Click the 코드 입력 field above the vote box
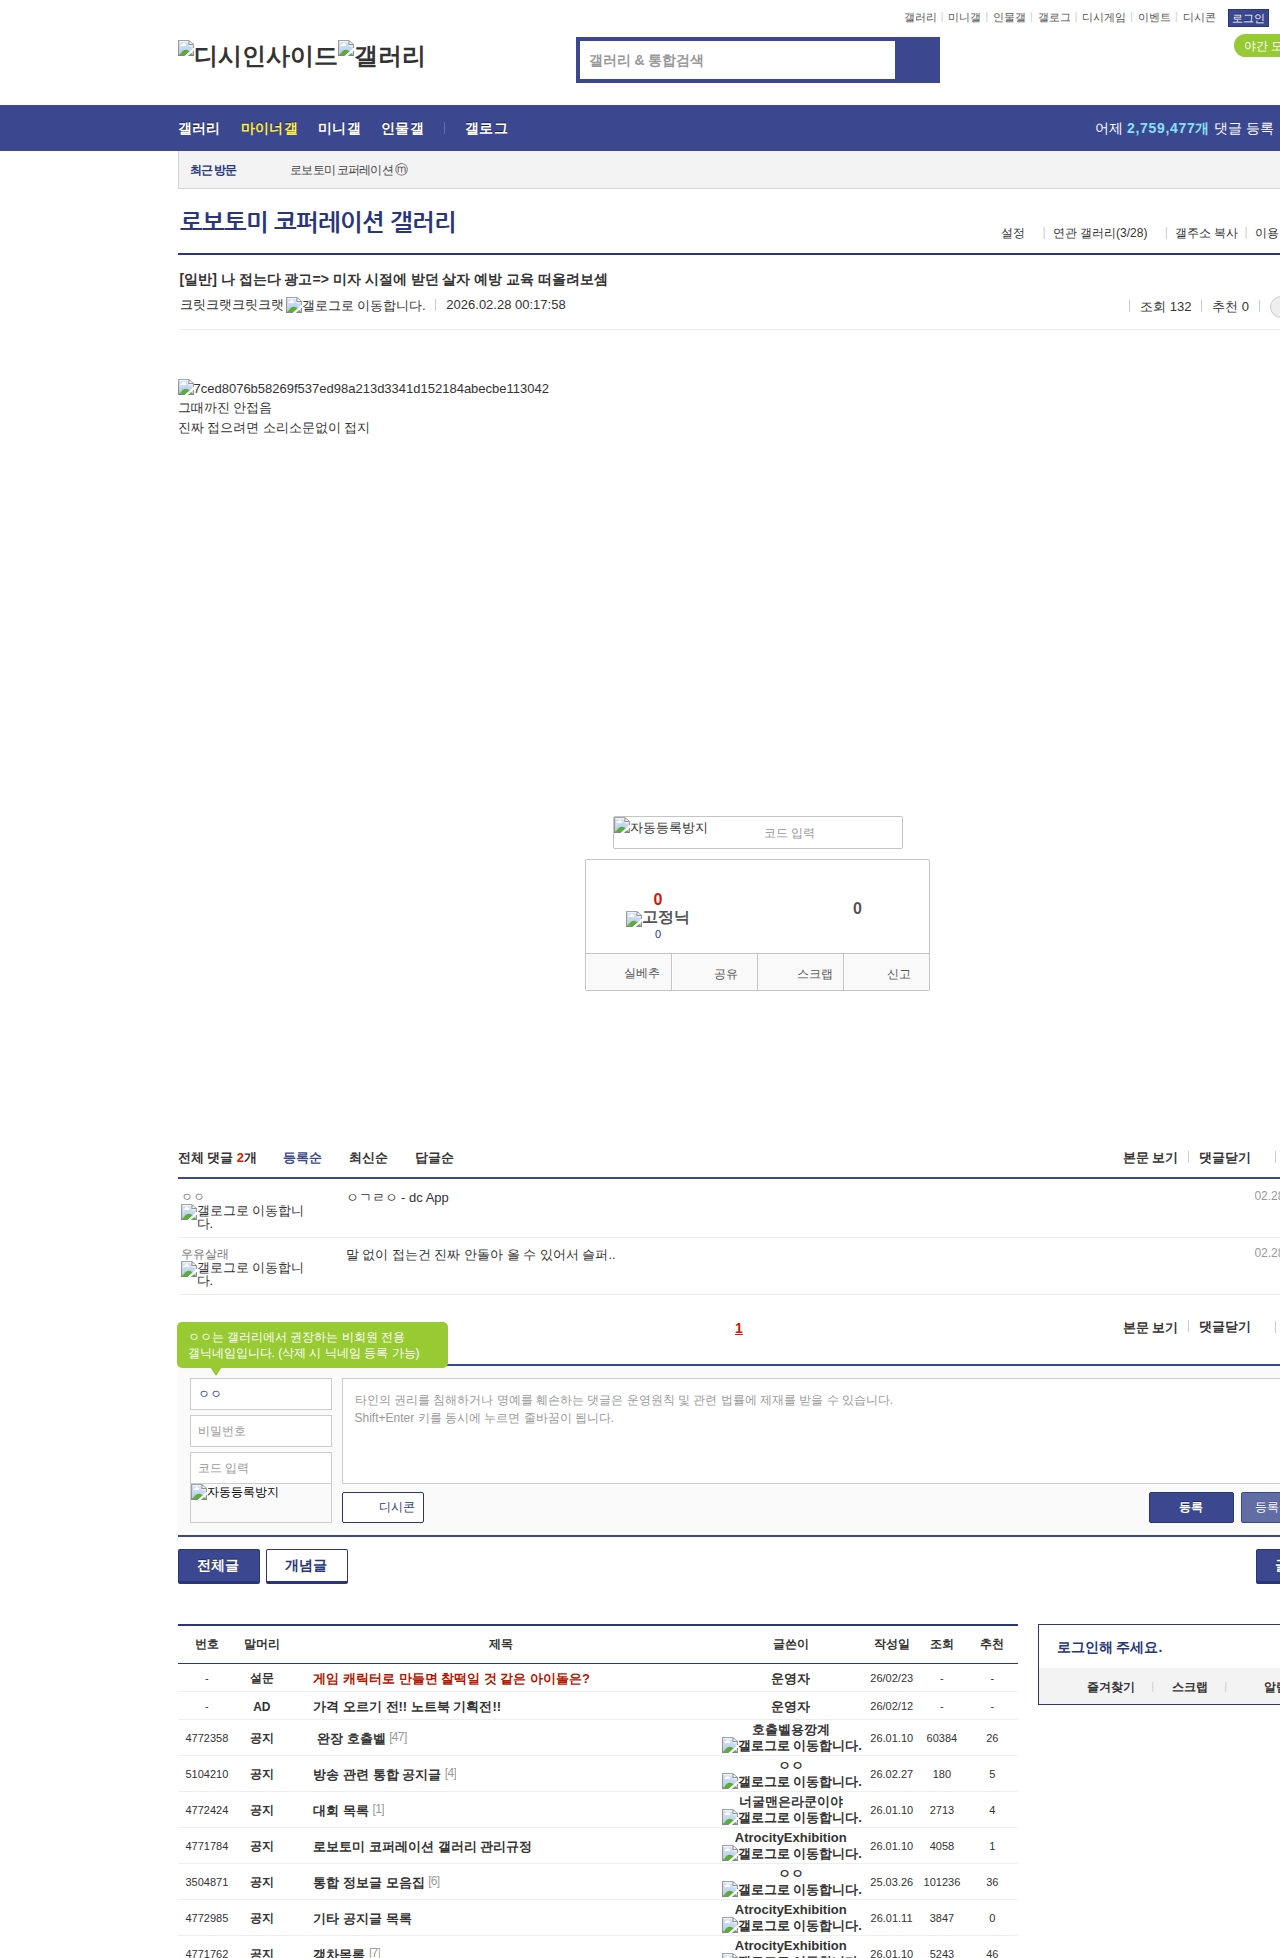 tap(829, 833)
